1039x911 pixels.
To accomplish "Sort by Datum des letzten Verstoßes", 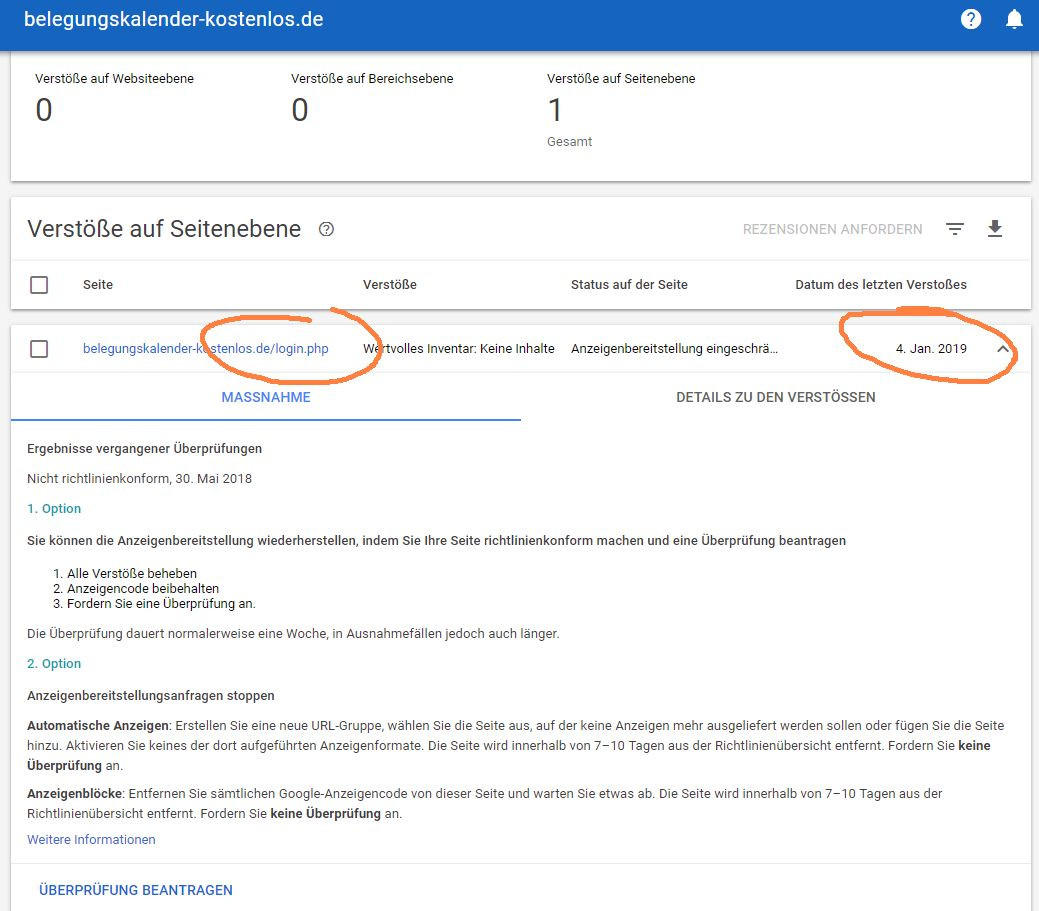I will point(880,285).
